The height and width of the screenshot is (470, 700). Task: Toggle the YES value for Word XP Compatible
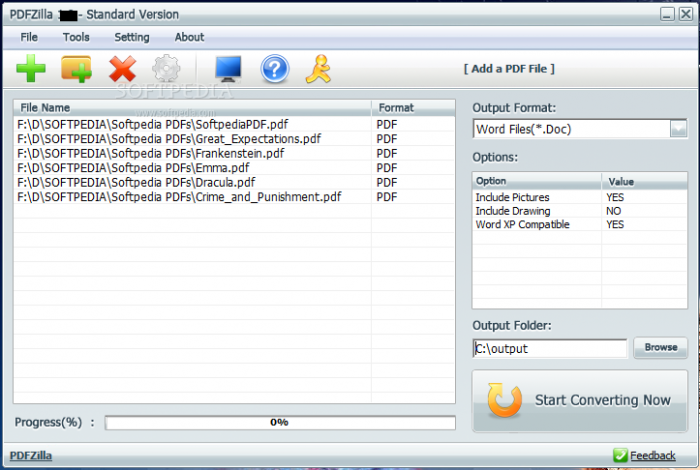(x=615, y=224)
